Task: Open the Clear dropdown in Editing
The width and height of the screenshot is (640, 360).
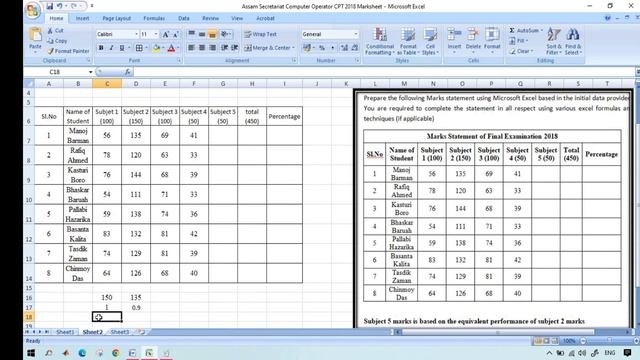Action: (521, 51)
